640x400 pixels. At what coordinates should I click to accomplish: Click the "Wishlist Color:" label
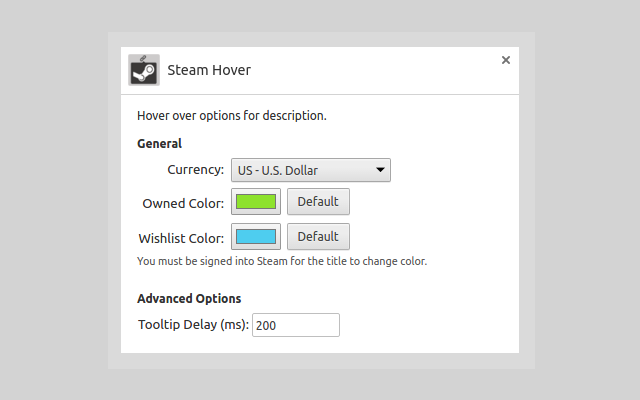[181, 238]
